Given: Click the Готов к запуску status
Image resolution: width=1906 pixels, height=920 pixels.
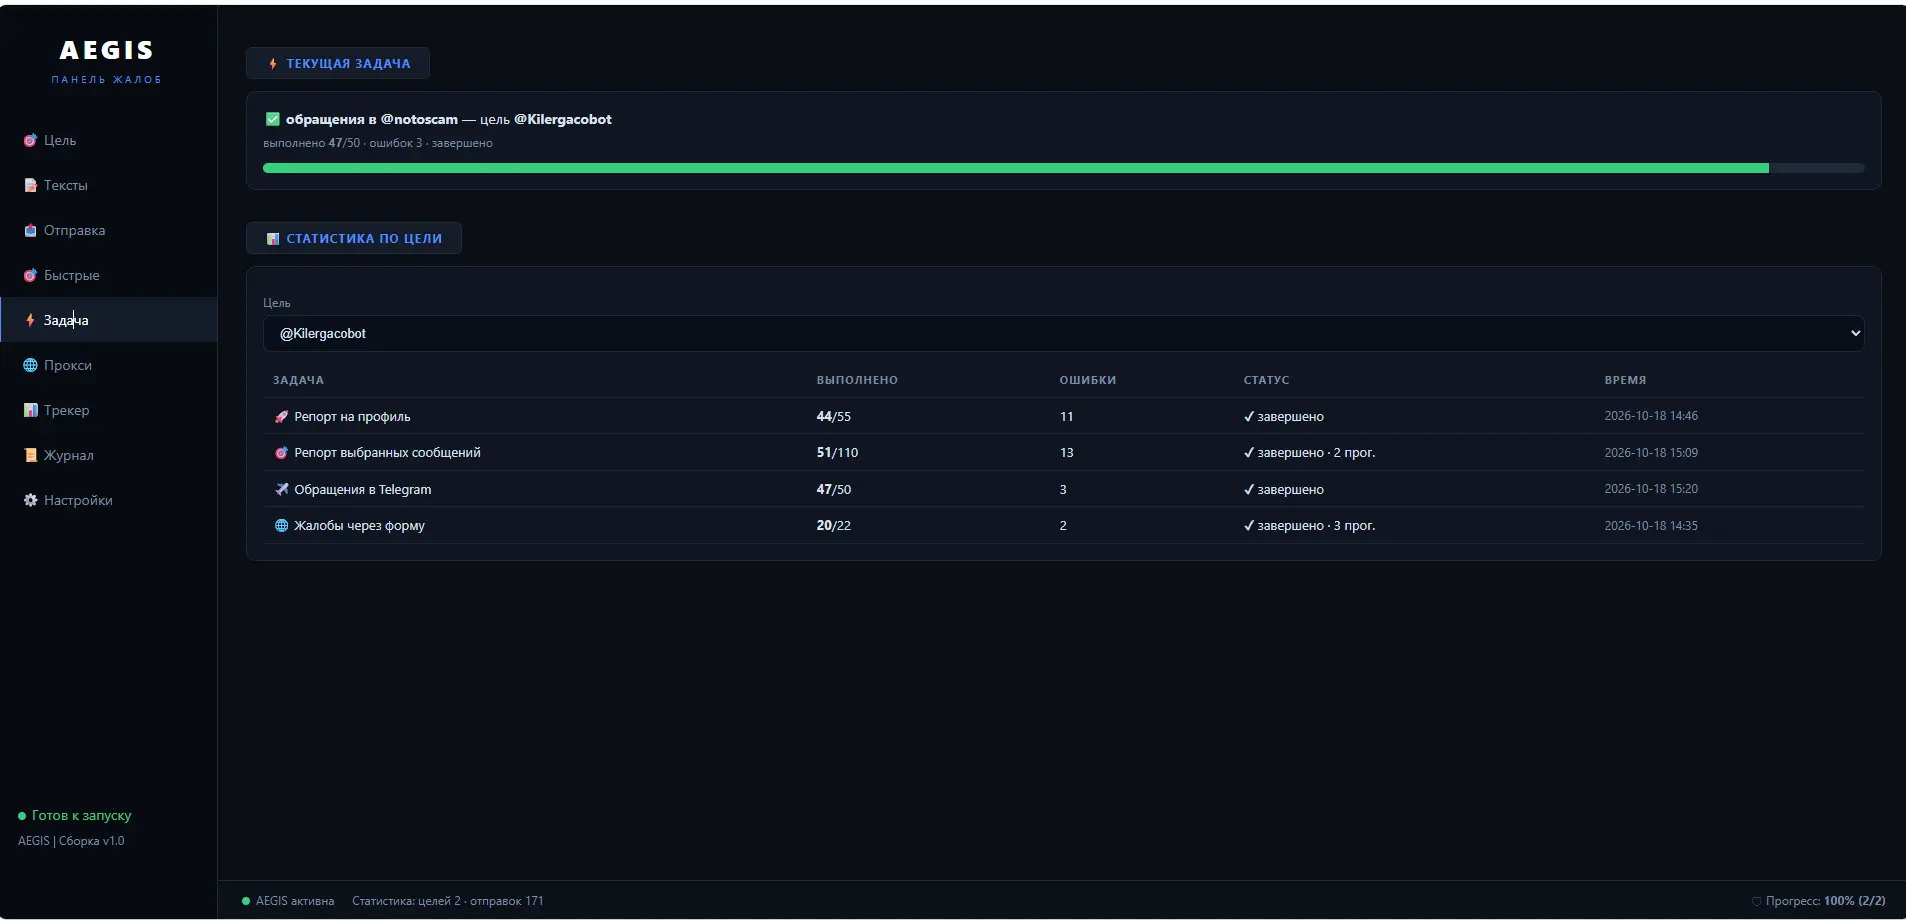Looking at the screenshot, I should tap(75, 816).
